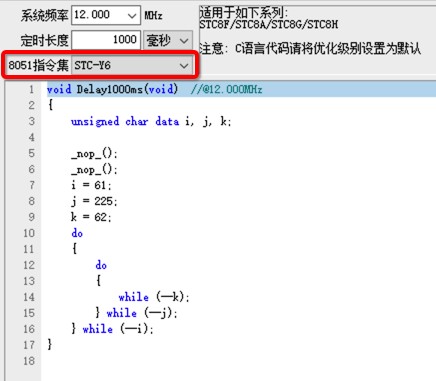Image resolution: width=436 pixels, height=381 pixels.
Task: Click the line 'while (--k);'
Action: pos(154,297)
